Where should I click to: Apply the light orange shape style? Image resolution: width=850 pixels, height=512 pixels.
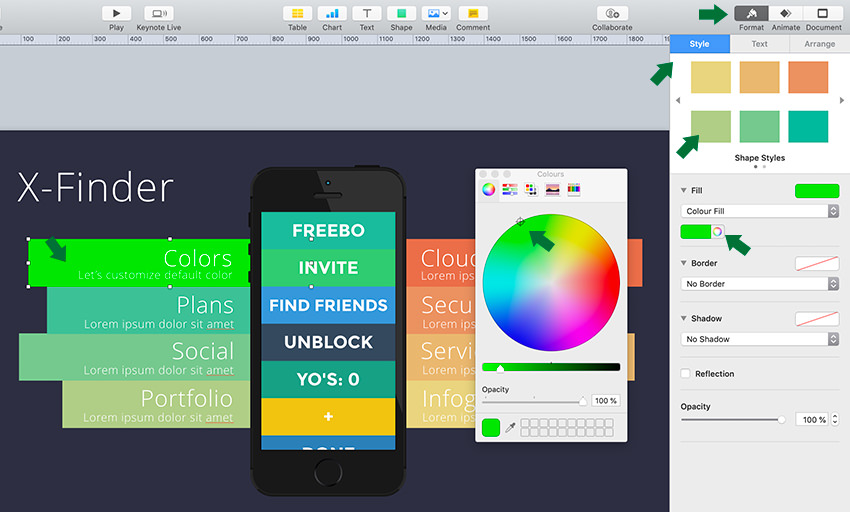tap(759, 77)
